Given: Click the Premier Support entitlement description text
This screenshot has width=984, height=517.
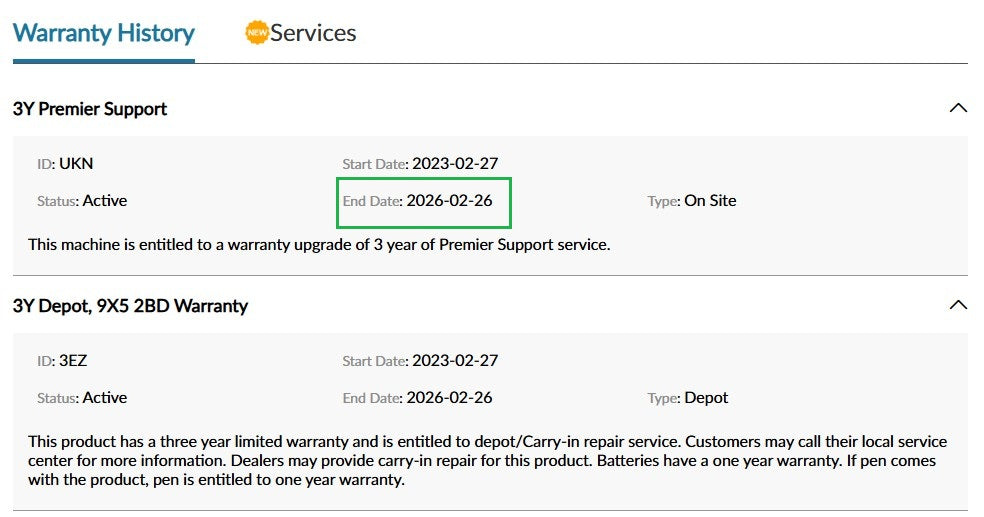Looking at the screenshot, I should click(318, 244).
